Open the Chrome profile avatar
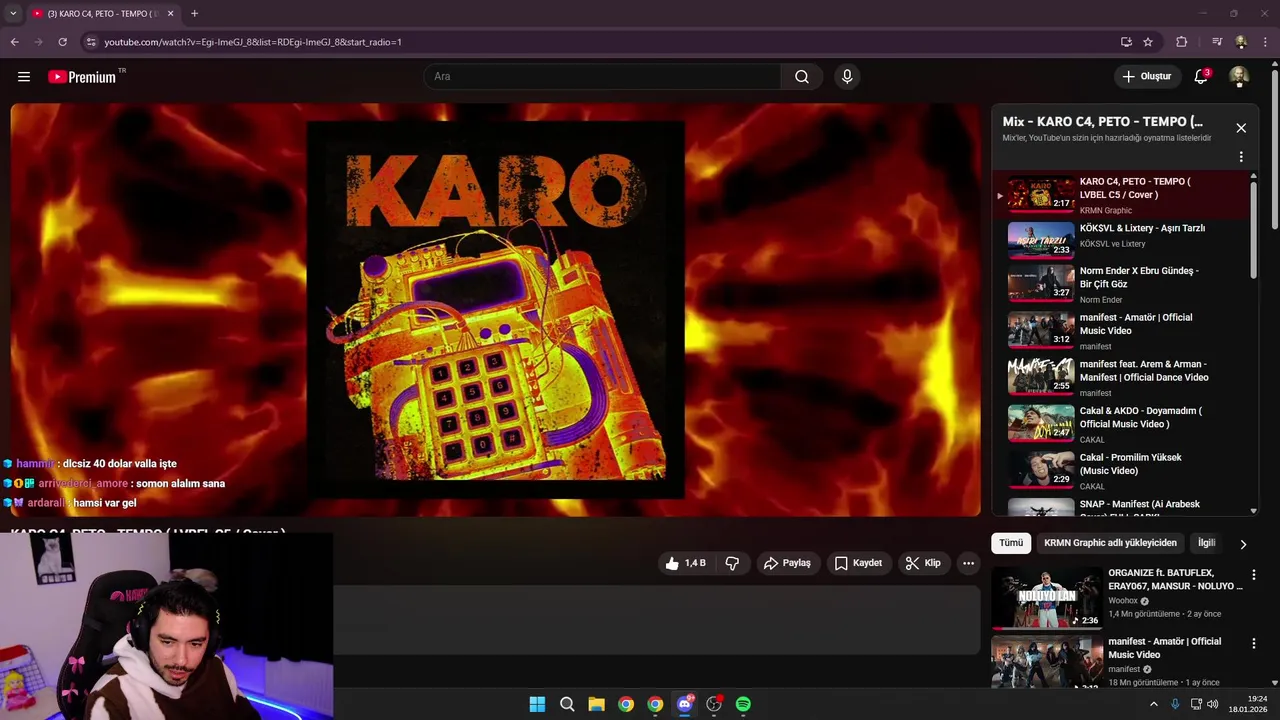 tap(1241, 42)
